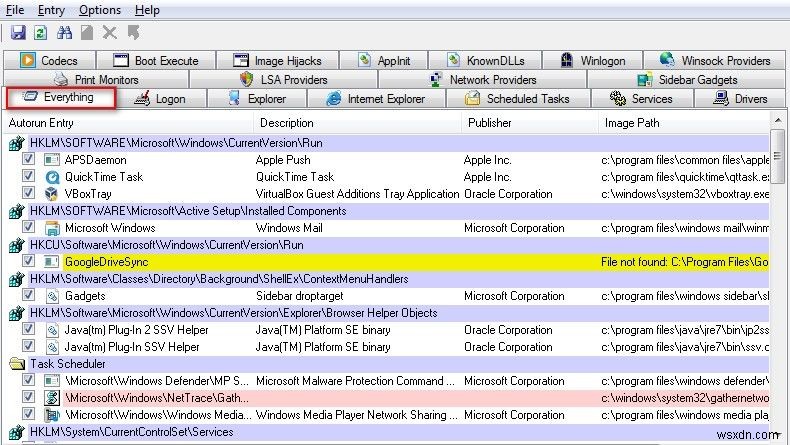Open the File menu
Viewport: 790px width, 445px height.
15,10
